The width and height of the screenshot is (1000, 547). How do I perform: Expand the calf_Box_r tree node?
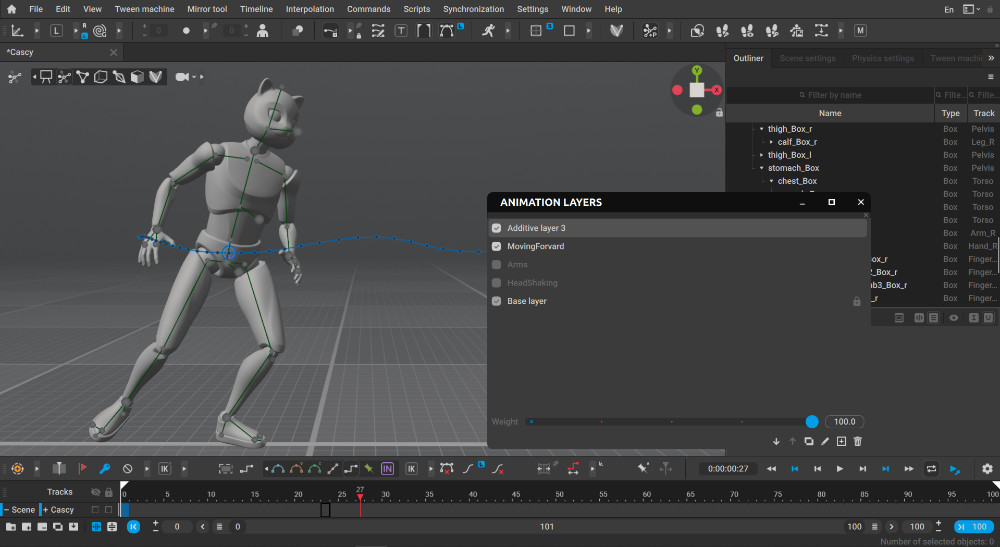[x=771, y=142]
